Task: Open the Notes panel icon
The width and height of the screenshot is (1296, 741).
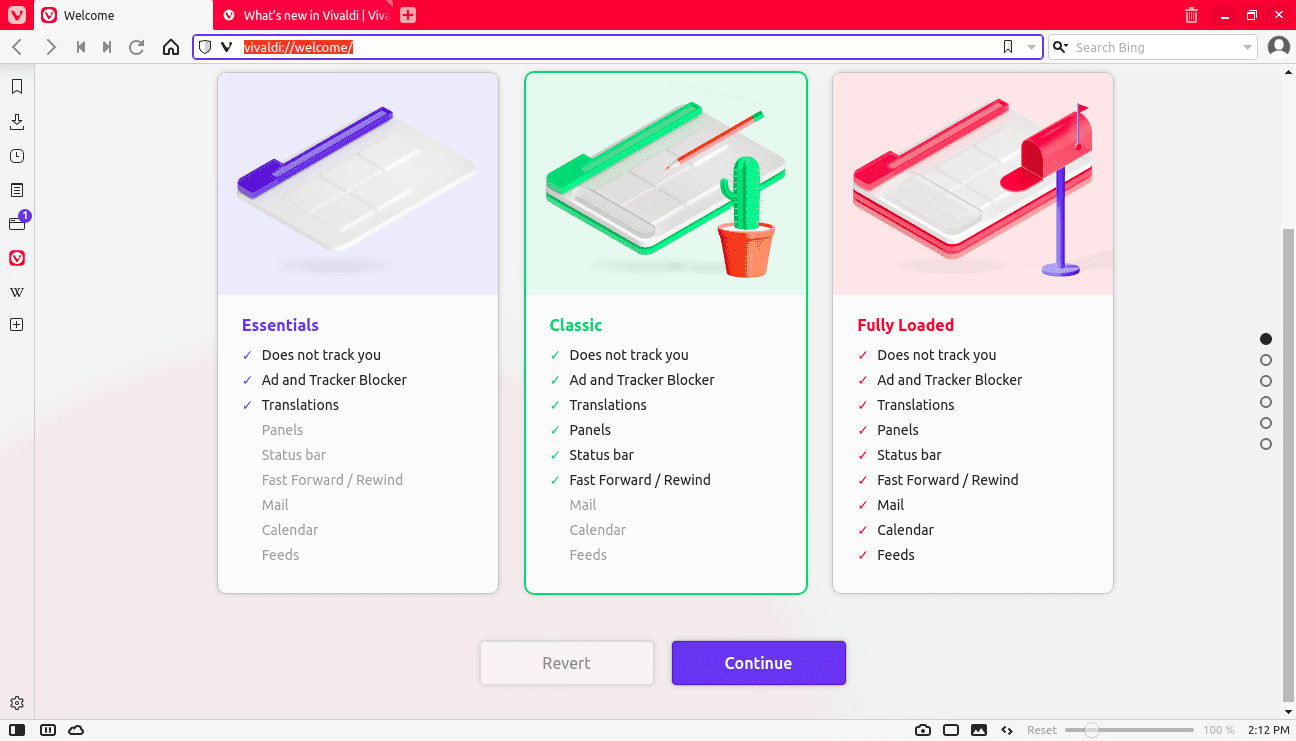Action: coord(17,190)
